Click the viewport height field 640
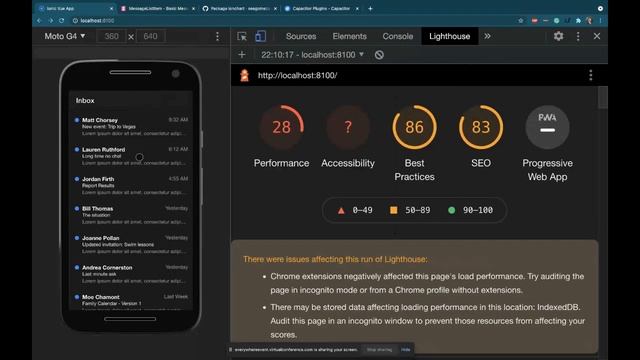The height and width of the screenshot is (360, 640). pos(150,36)
